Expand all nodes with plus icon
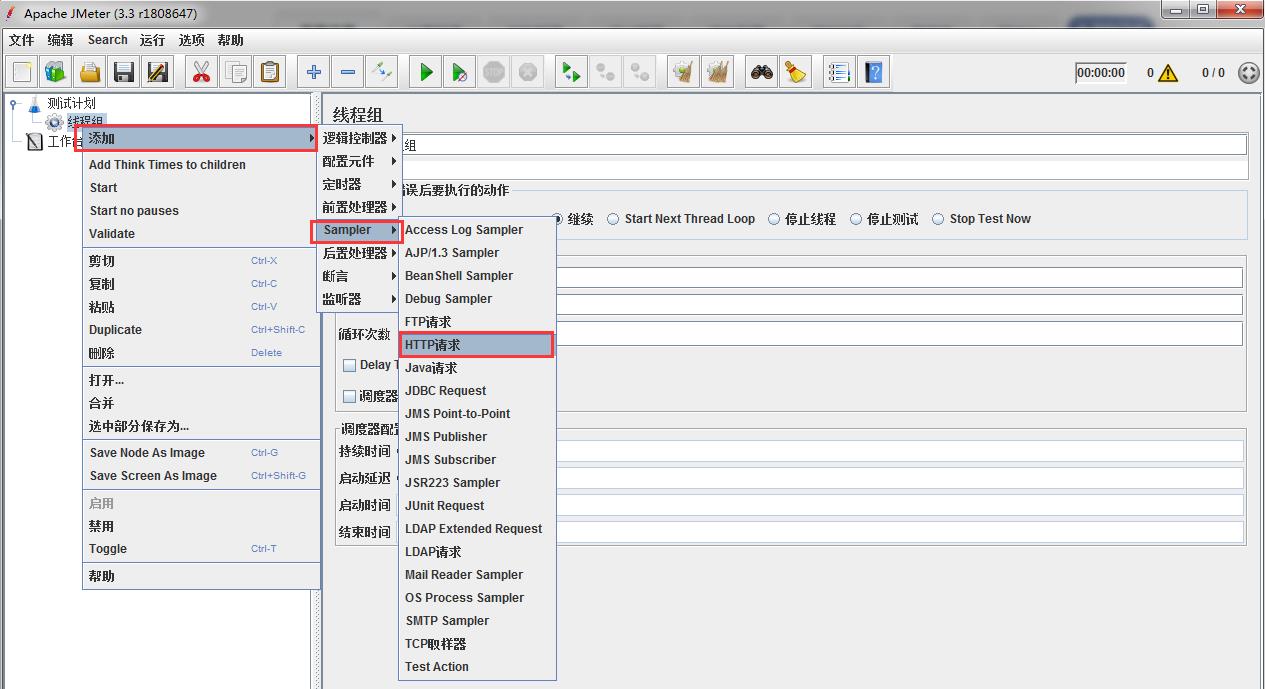 [314, 72]
